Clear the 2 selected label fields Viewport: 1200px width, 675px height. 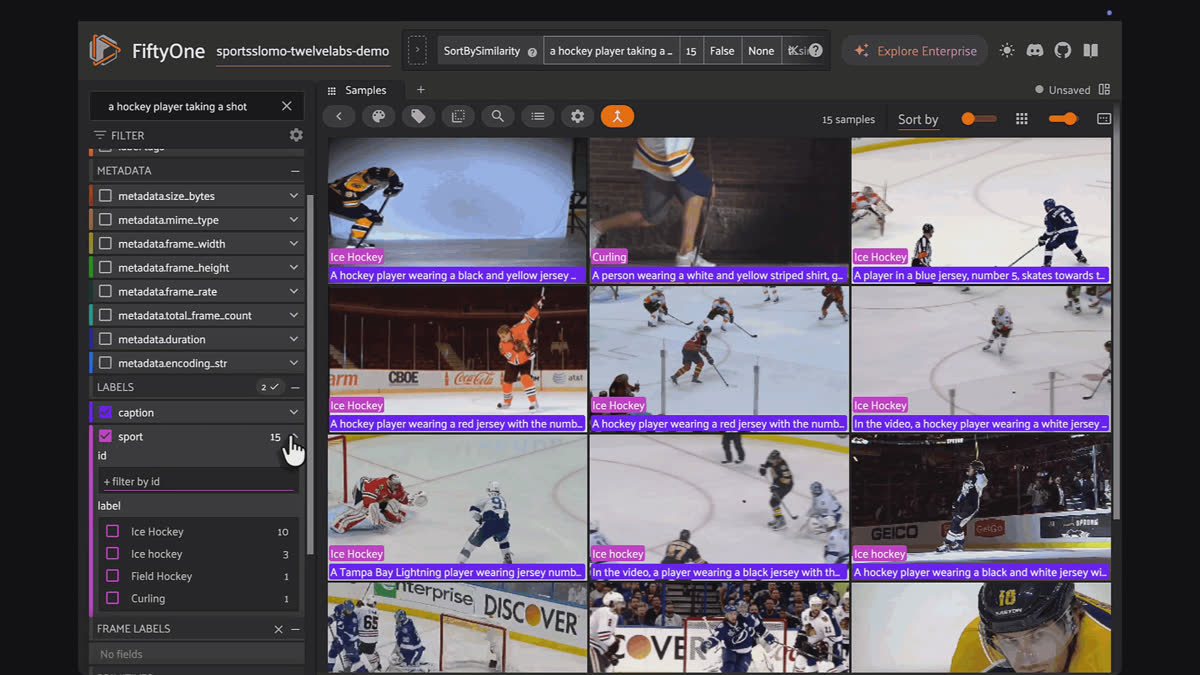coord(270,387)
